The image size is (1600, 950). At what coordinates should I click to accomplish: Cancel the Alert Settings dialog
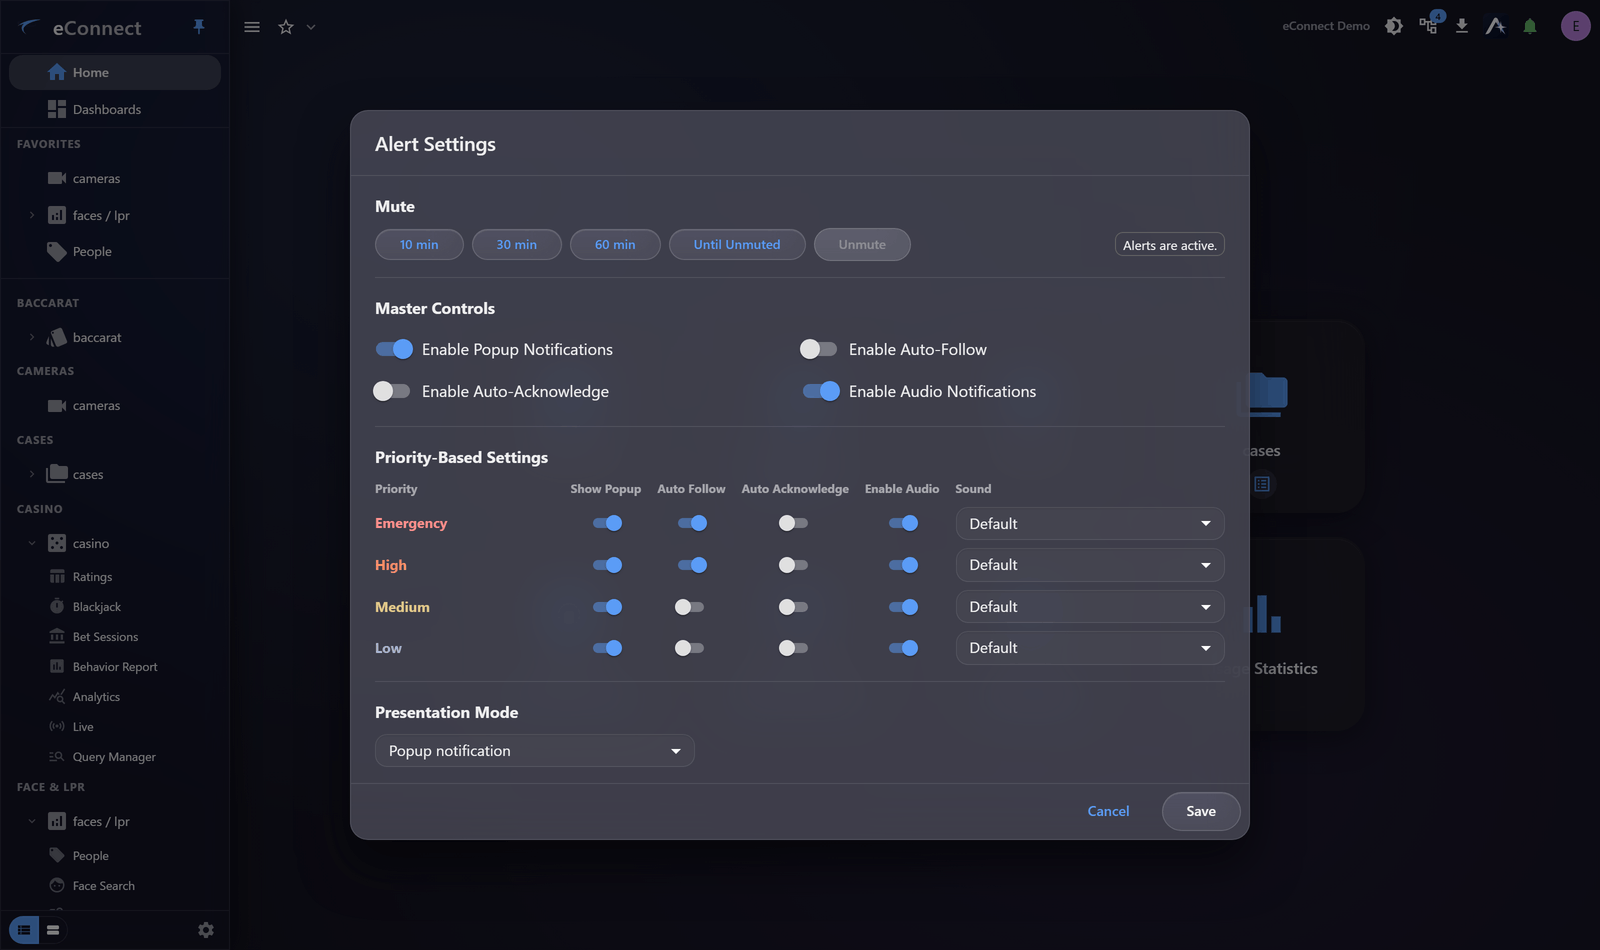[x=1108, y=811]
